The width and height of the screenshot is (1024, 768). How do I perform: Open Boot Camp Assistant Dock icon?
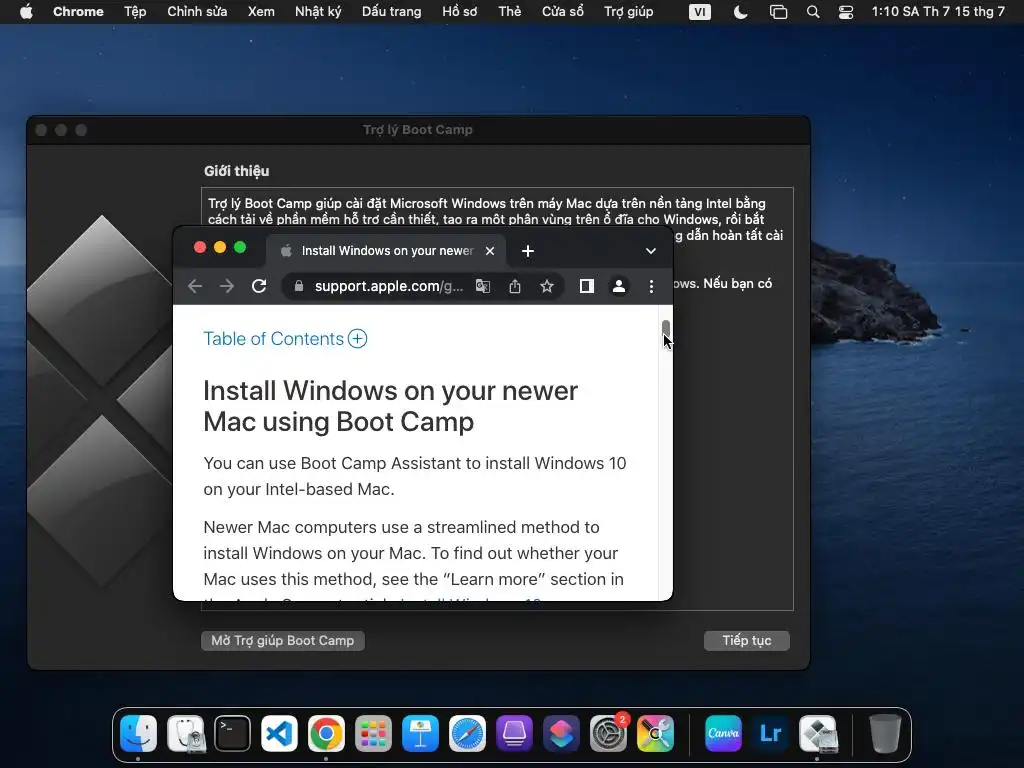click(x=818, y=733)
